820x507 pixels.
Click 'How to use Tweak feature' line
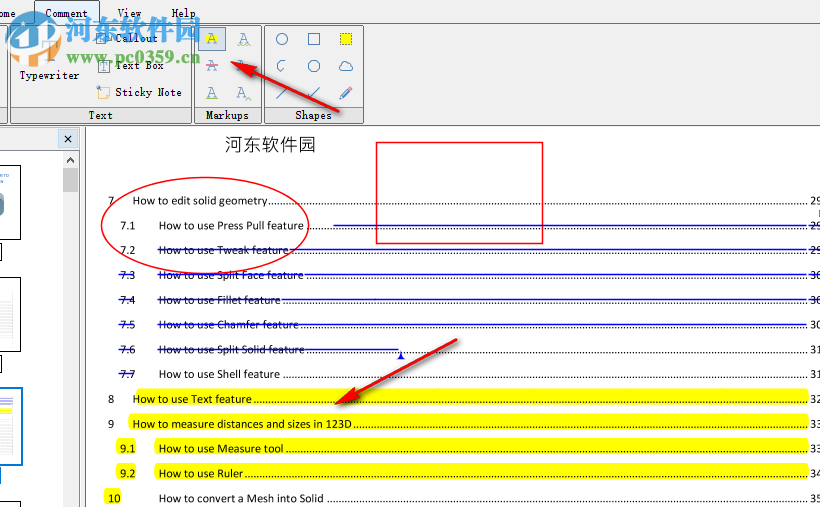click(x=223, y=250)
